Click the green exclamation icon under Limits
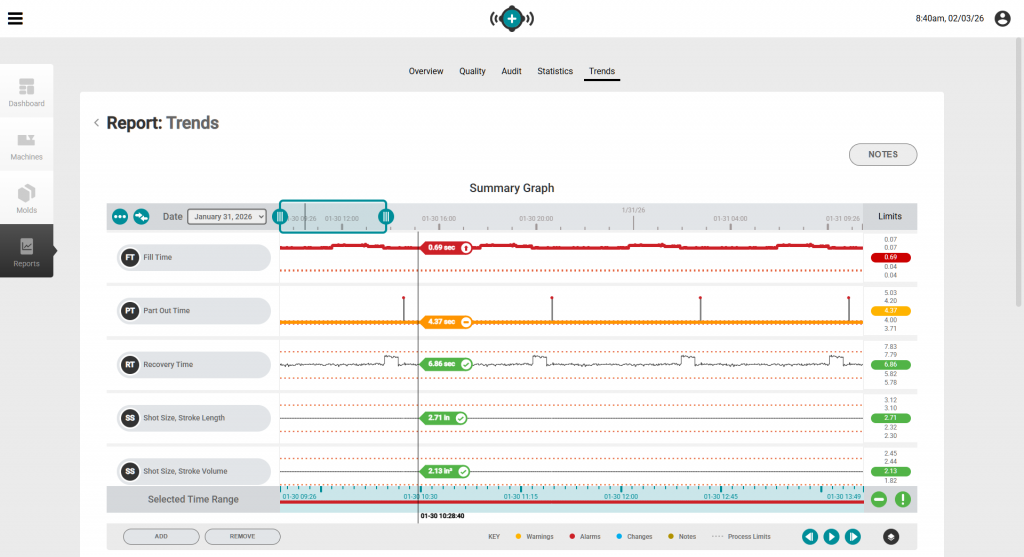Viewport: 1024px width, 557px height. coord(903,500)
